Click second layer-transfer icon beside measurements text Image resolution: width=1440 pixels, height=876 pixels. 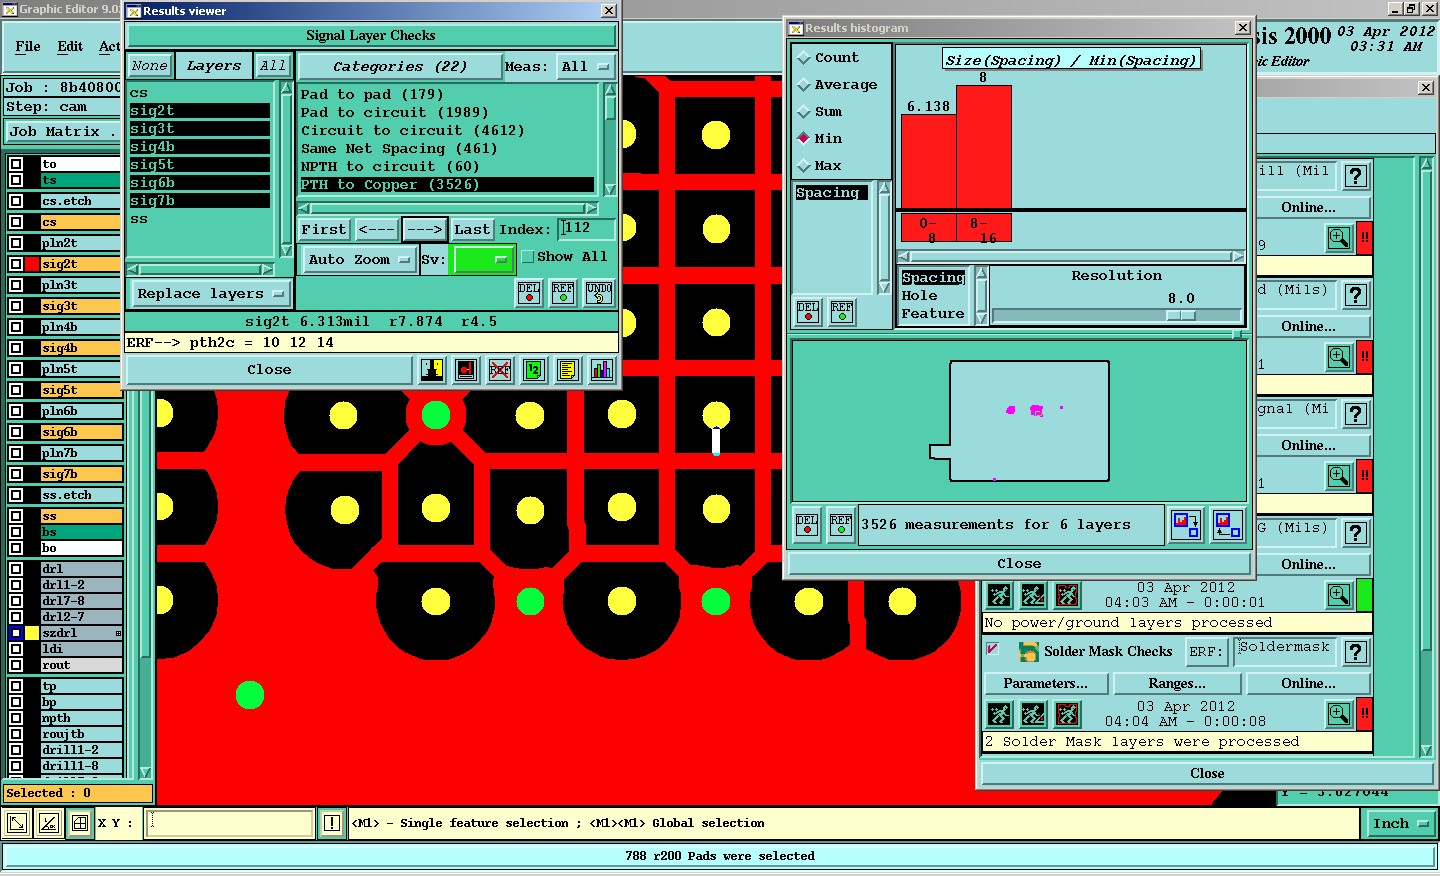coord(1227,525)
